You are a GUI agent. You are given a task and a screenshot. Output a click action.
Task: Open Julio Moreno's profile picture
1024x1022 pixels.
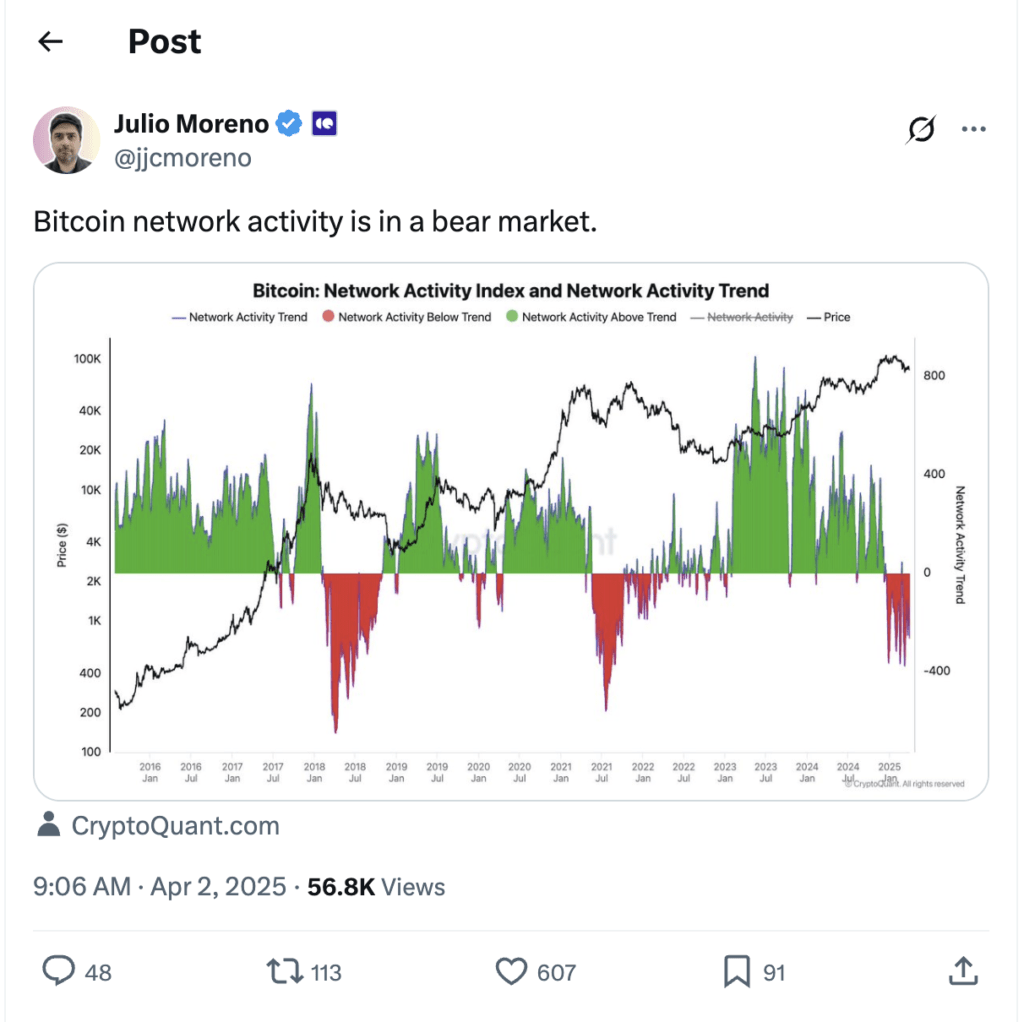pyautogui.click(x=67, y=140)
